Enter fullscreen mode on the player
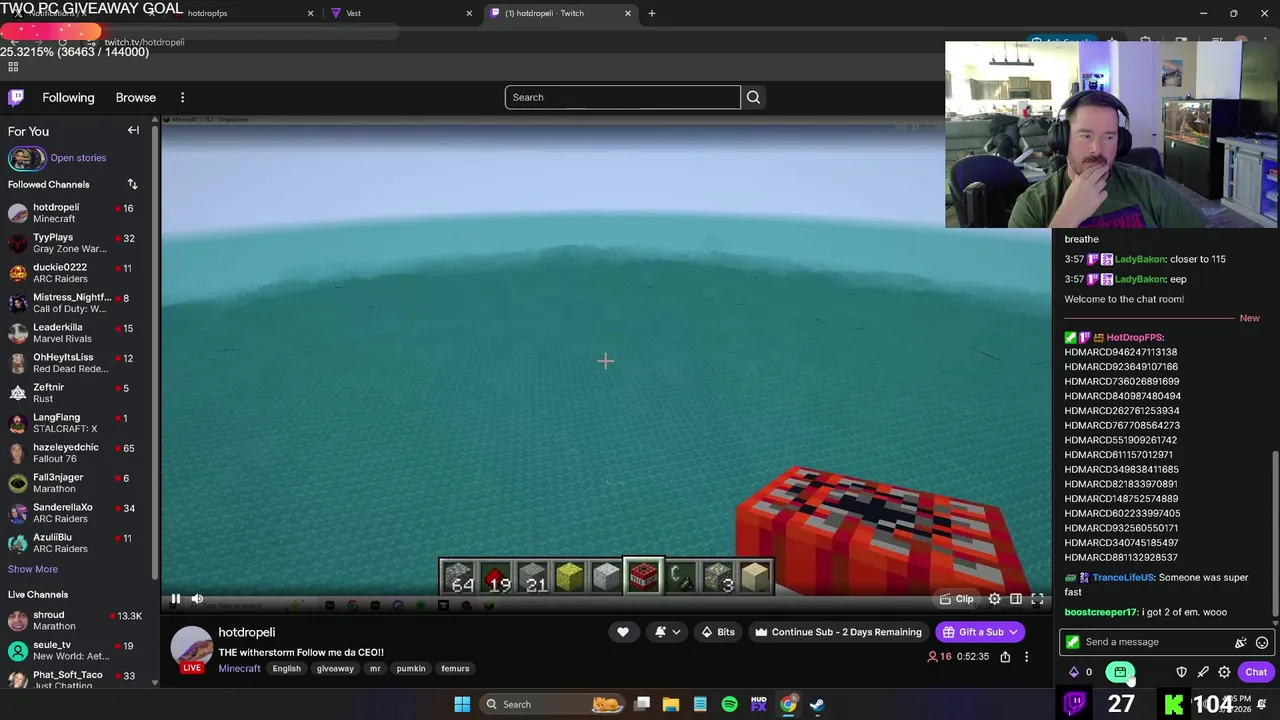Image resolution: width=1280 pixels, height=720 pixels. (1037, 599)
